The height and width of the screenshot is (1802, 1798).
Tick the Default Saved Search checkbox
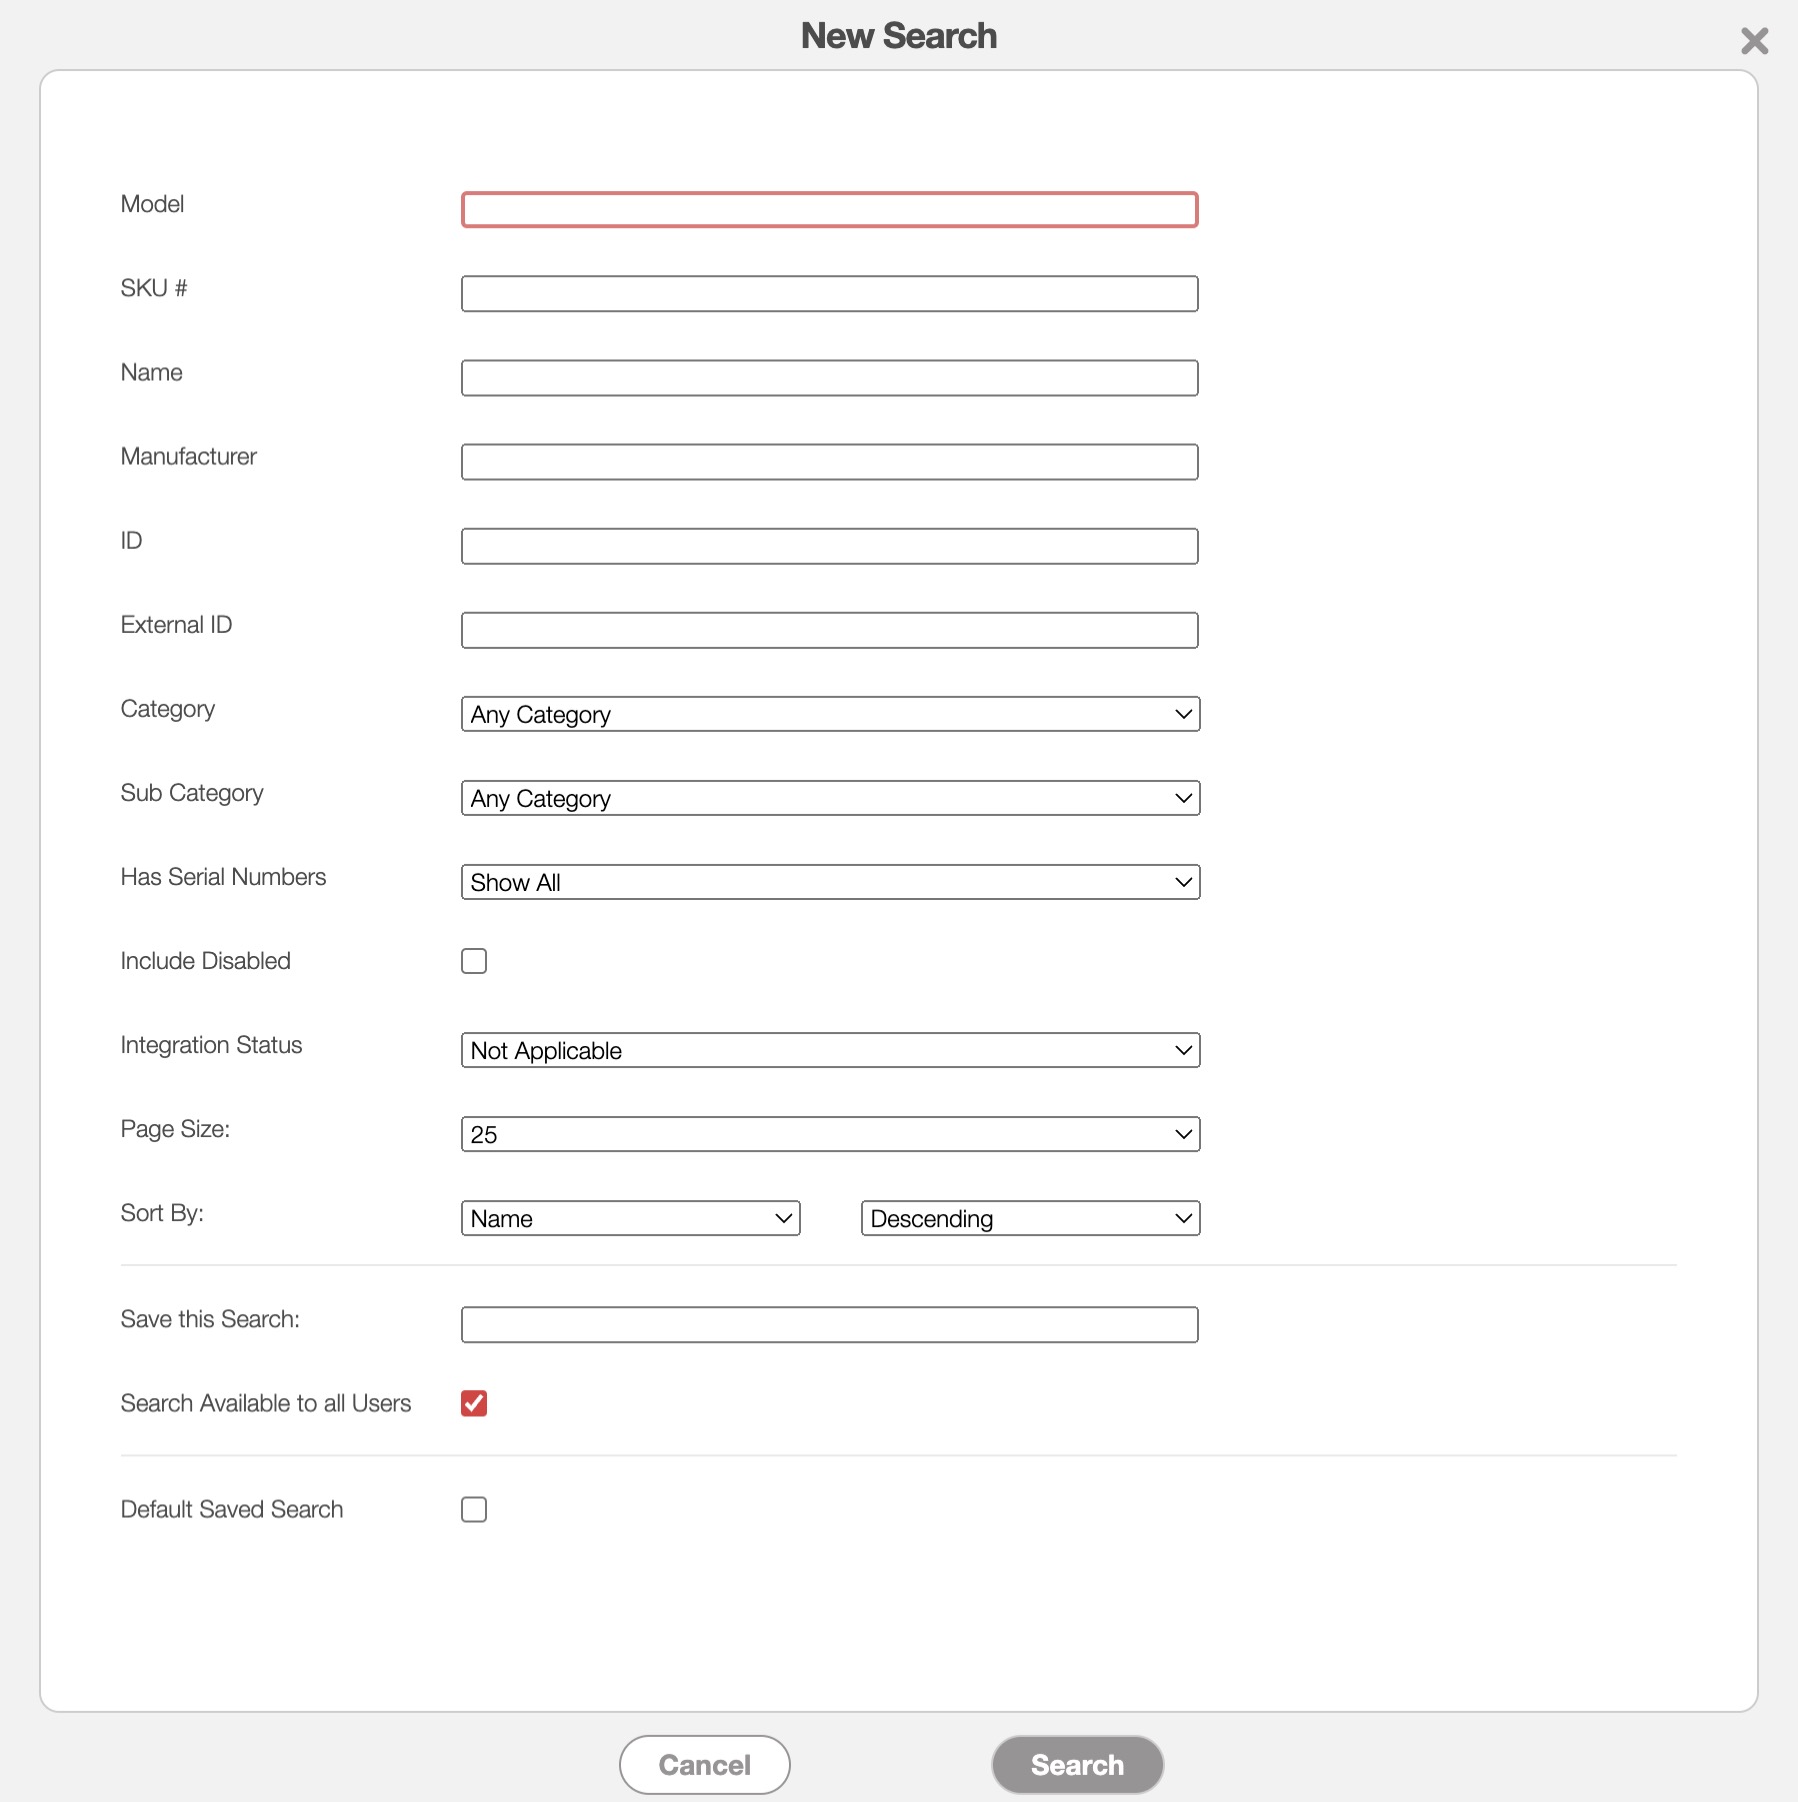pyautogui.click(x=474, y=1509)
